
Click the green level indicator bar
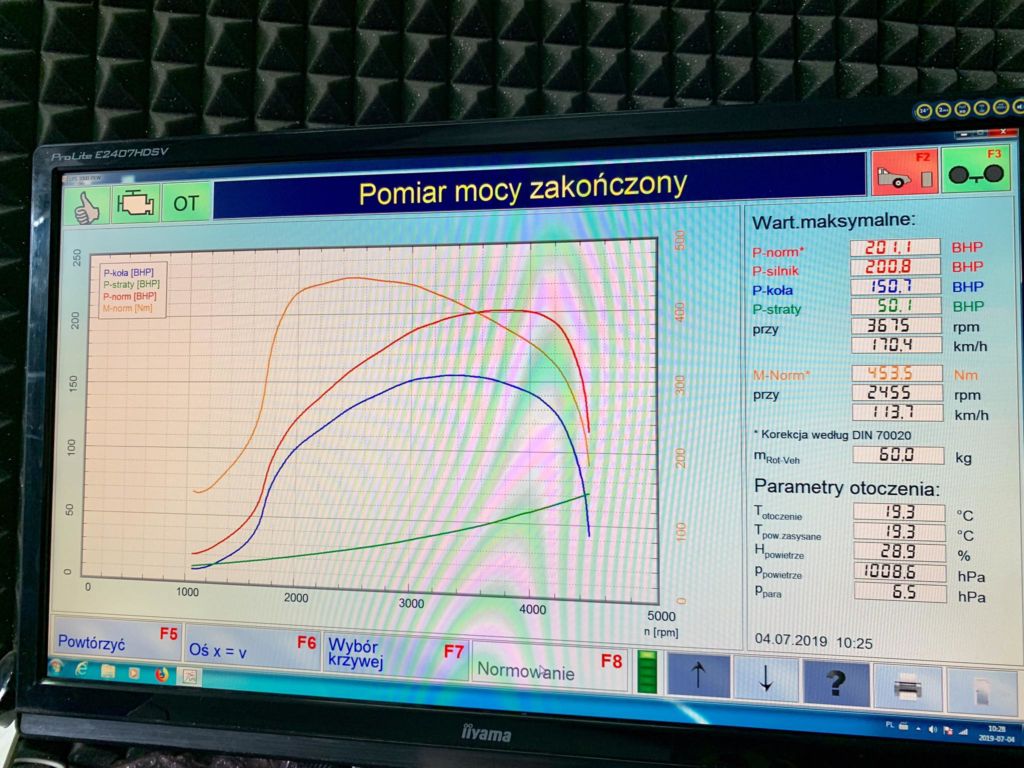(x=647, y=672)
